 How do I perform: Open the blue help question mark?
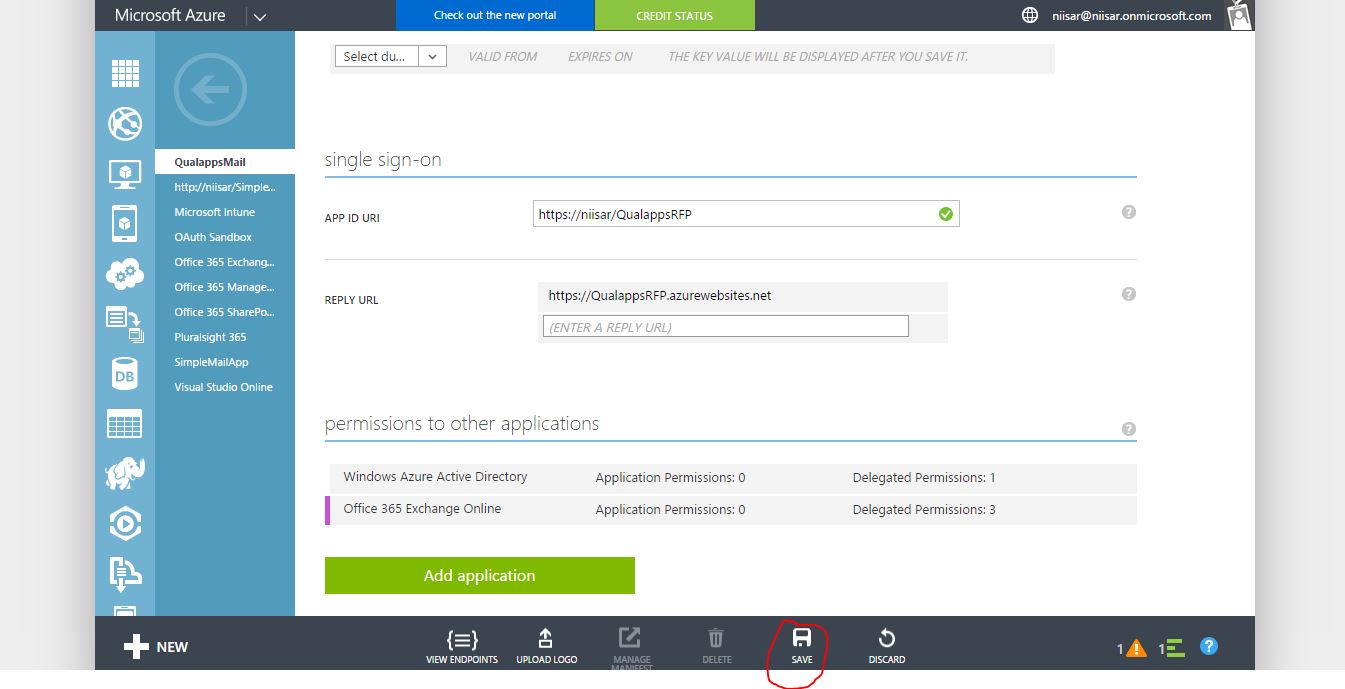[1209, 646]
